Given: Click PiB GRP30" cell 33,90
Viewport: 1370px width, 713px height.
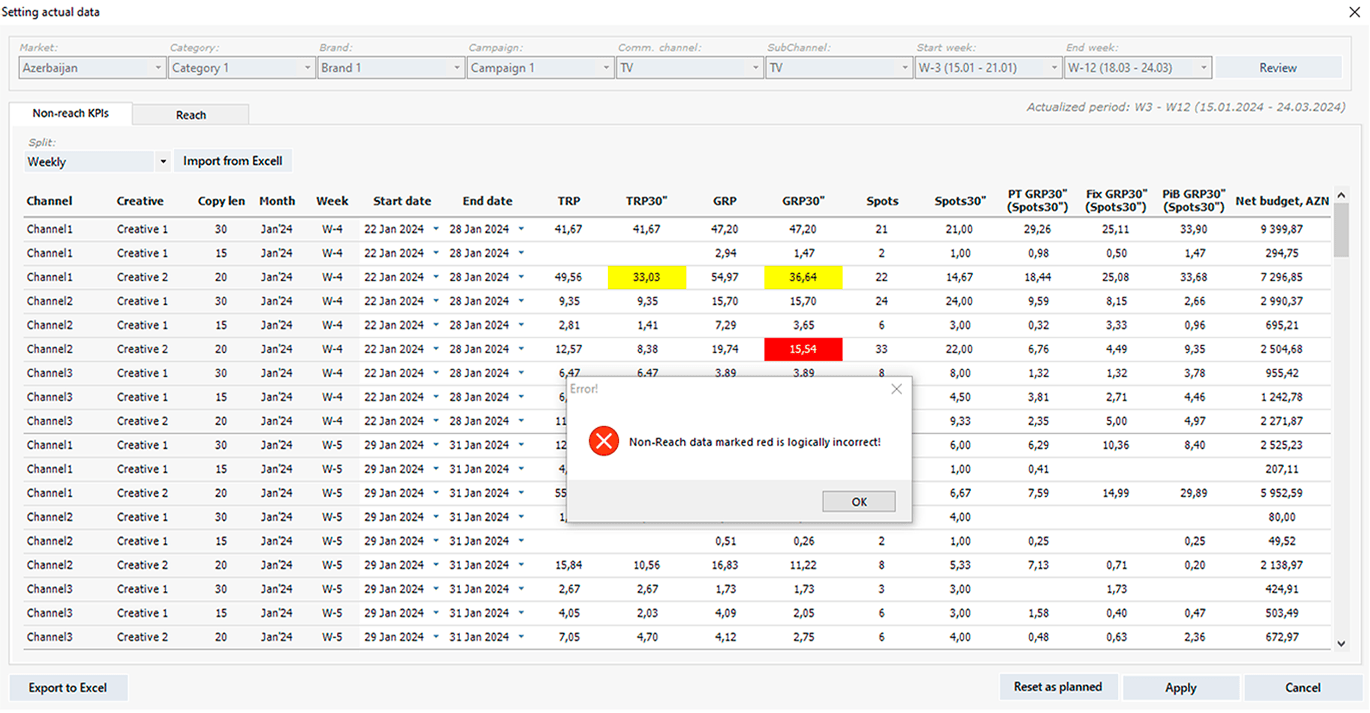Looking at the screenshot, I should tap(1194, 229).
